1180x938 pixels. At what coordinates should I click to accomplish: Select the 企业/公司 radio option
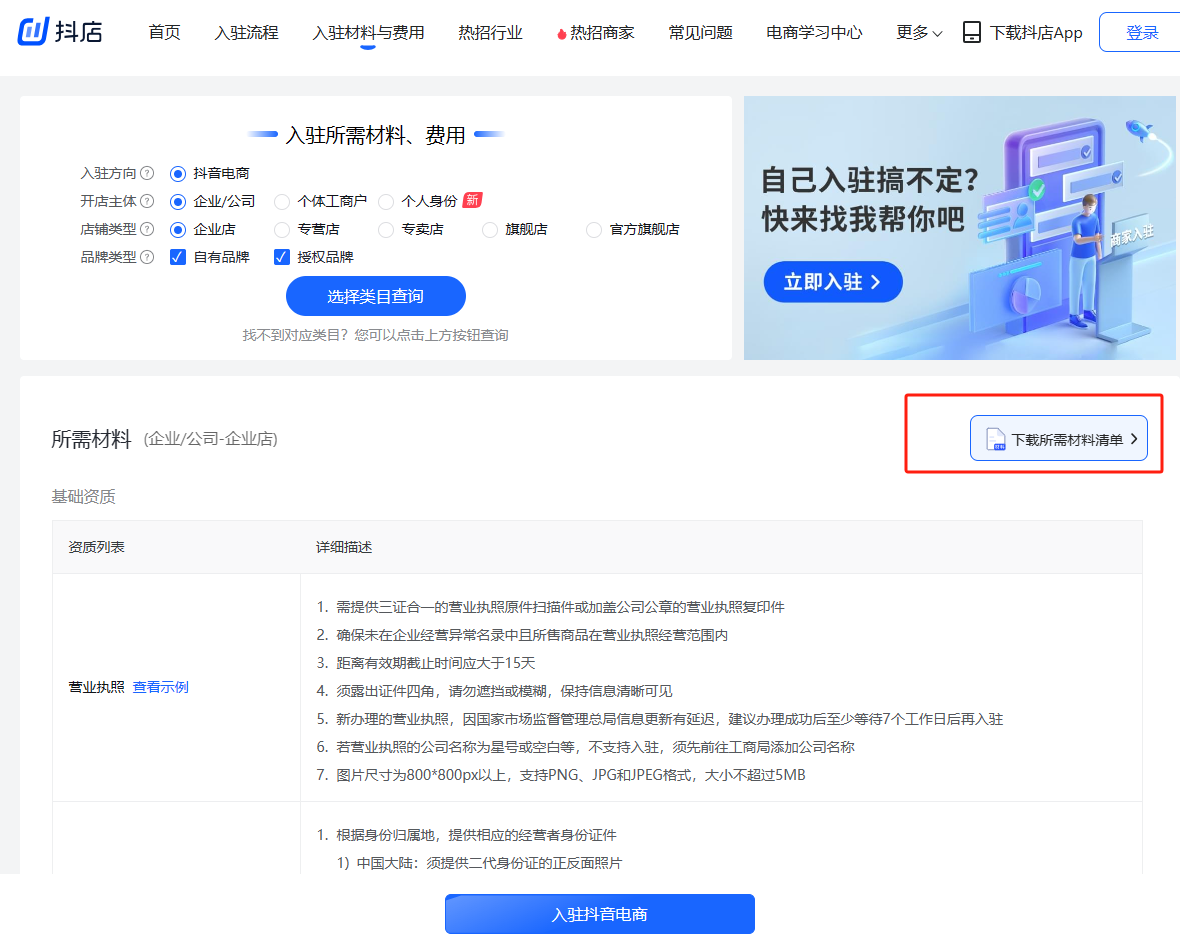coord(178,202)
